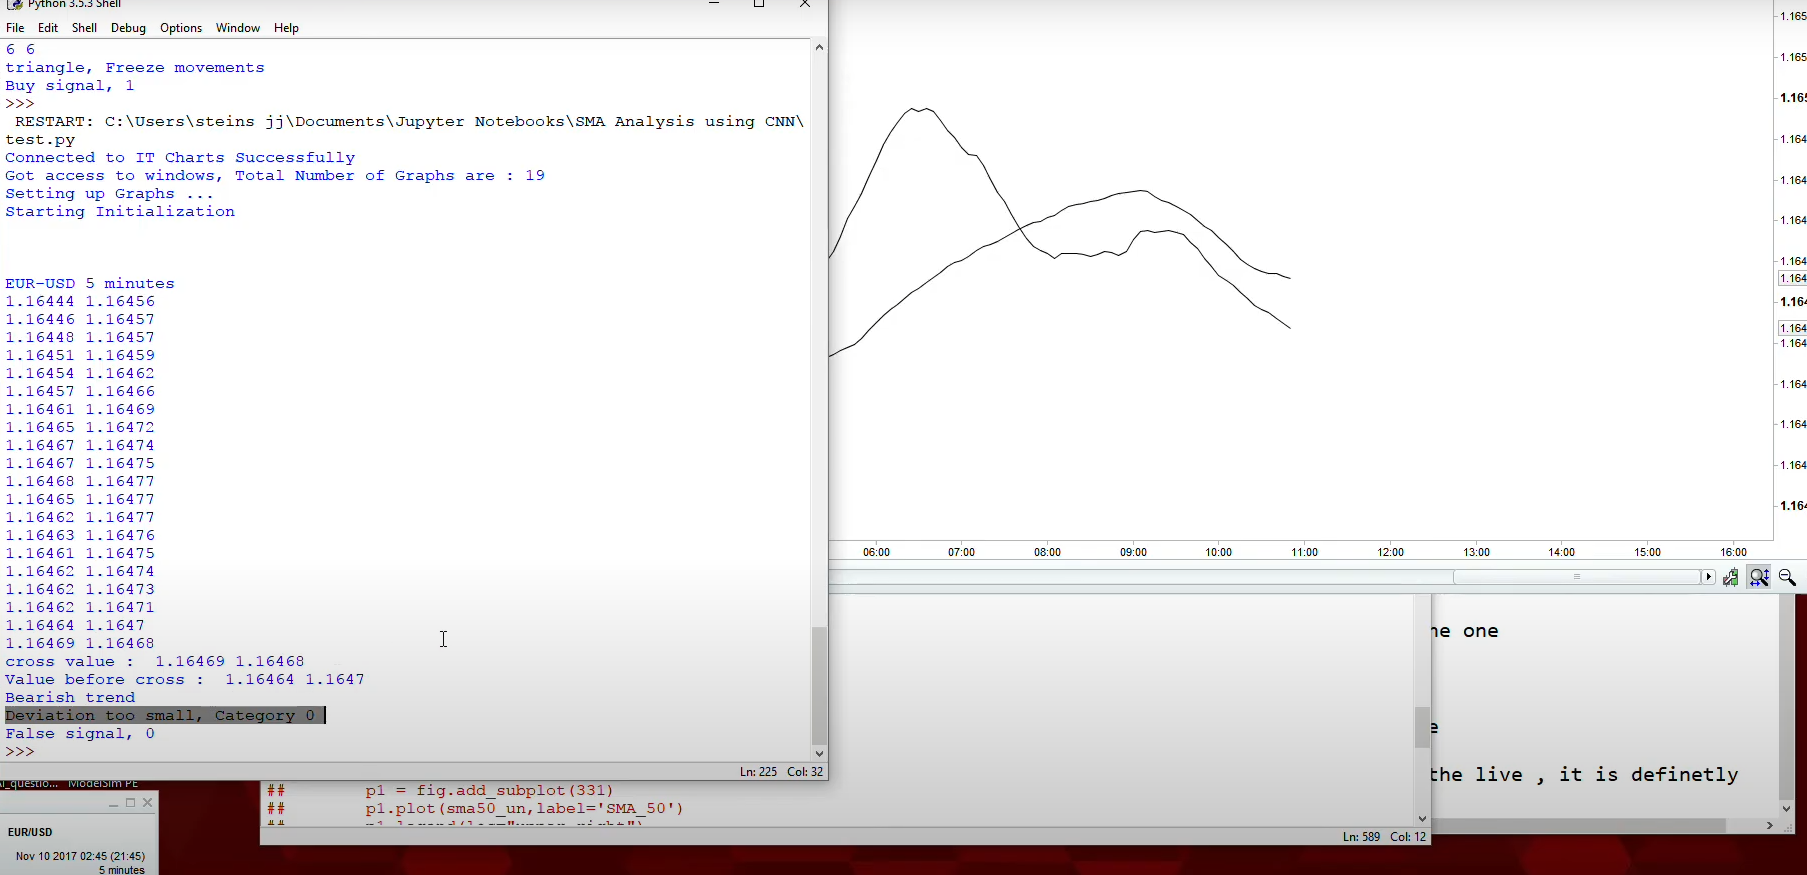Click the Python Shell title bar icon
This screenshot has width=1807, height=875.
[15, 5]
